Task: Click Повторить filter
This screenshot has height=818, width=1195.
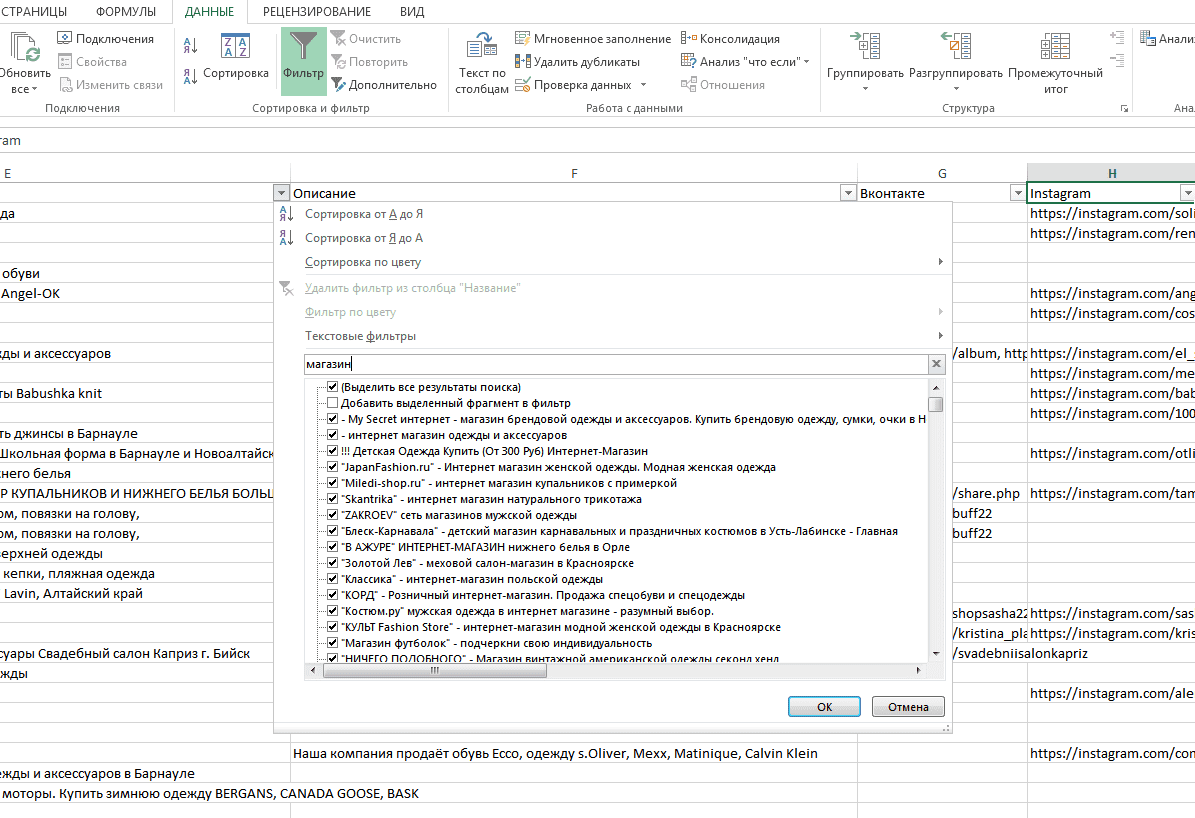Action: [370, 62]
